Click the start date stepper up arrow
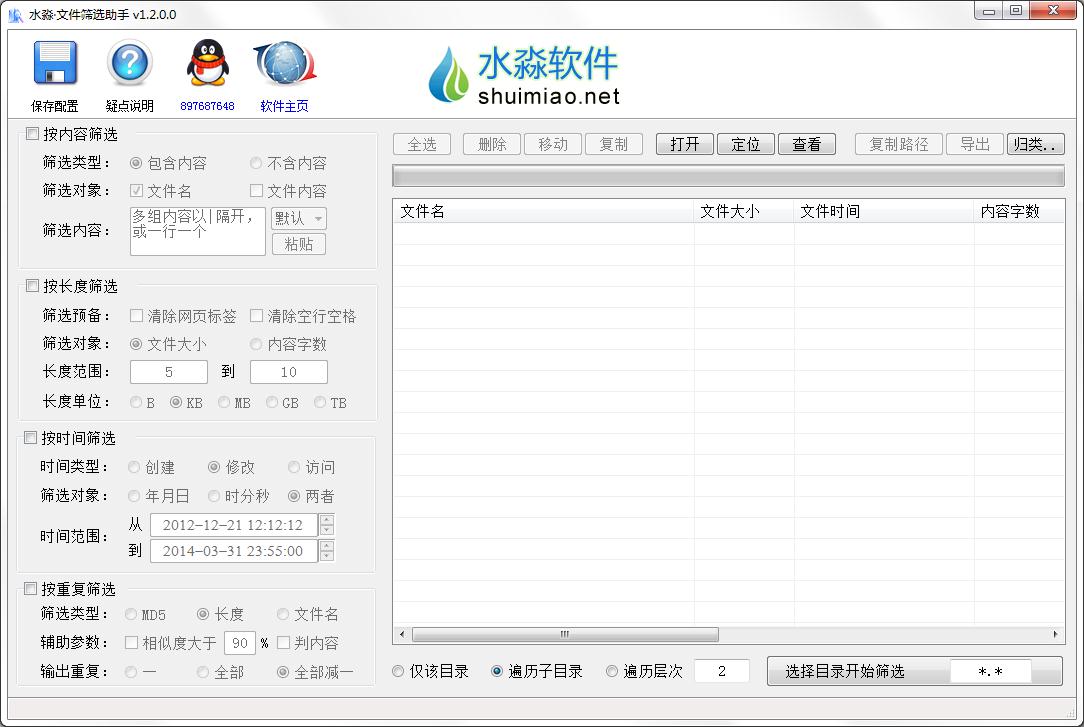 pos(328,518)
